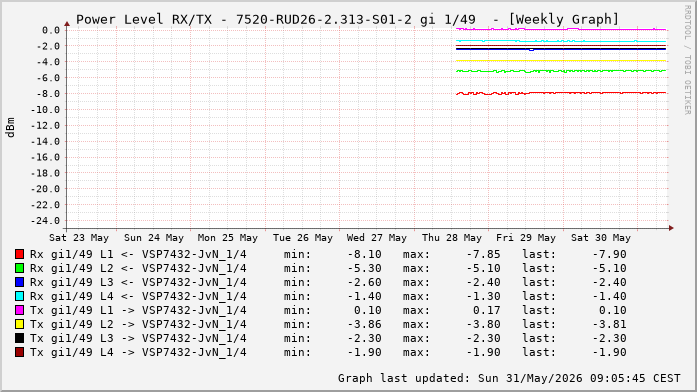Click the magenta Tx L1 line in the graph
The image size is (697, 392).
click(x=561, y=29)
